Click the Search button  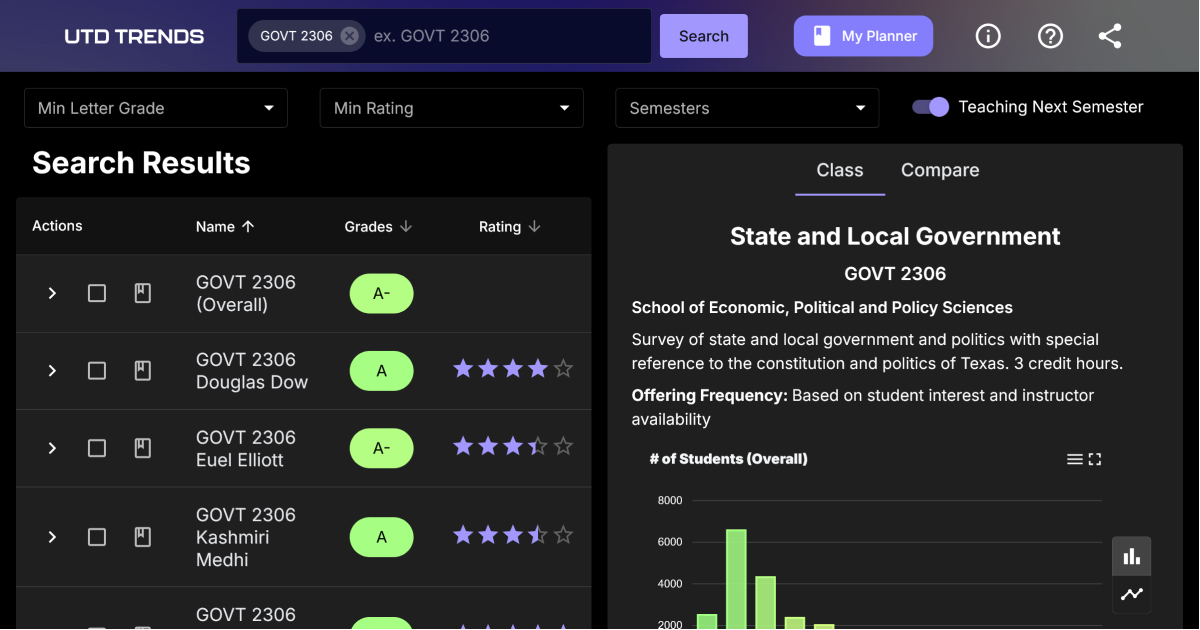pyautogui.click(x=703, y=36)
